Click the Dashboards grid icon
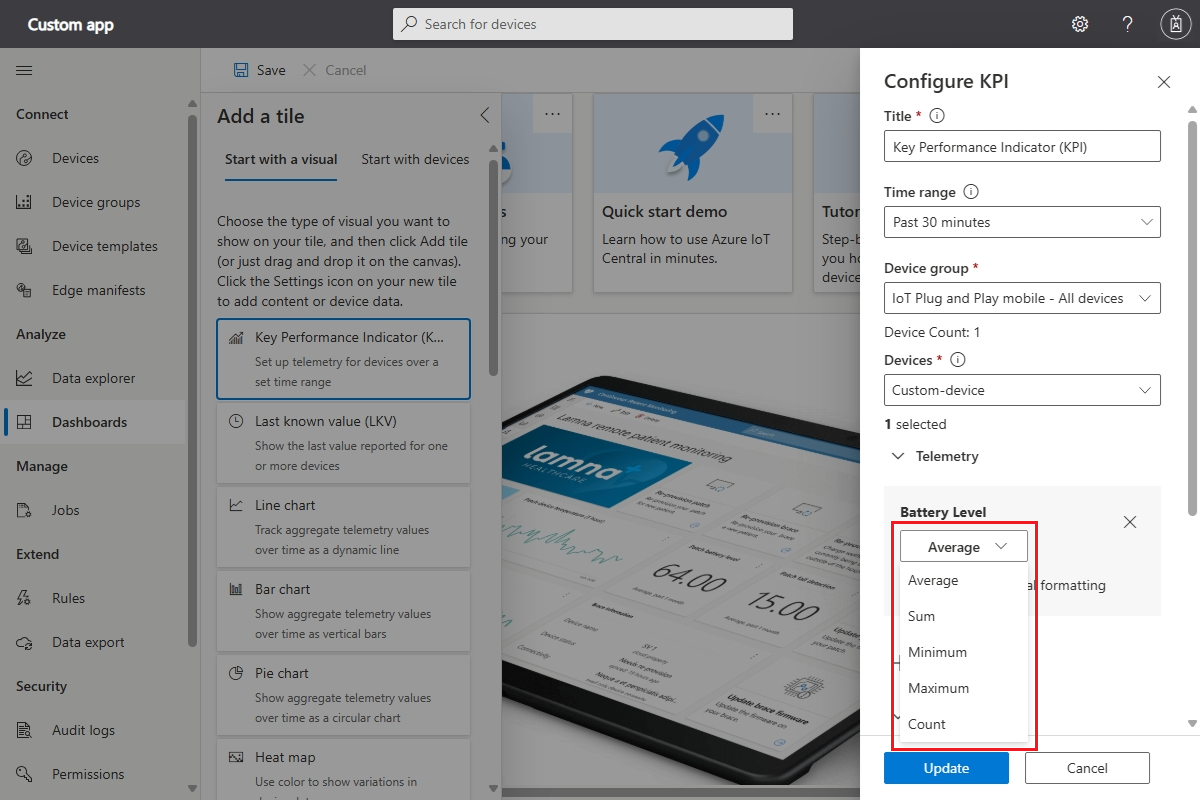 pyautogui.click(x=25, y=422)
